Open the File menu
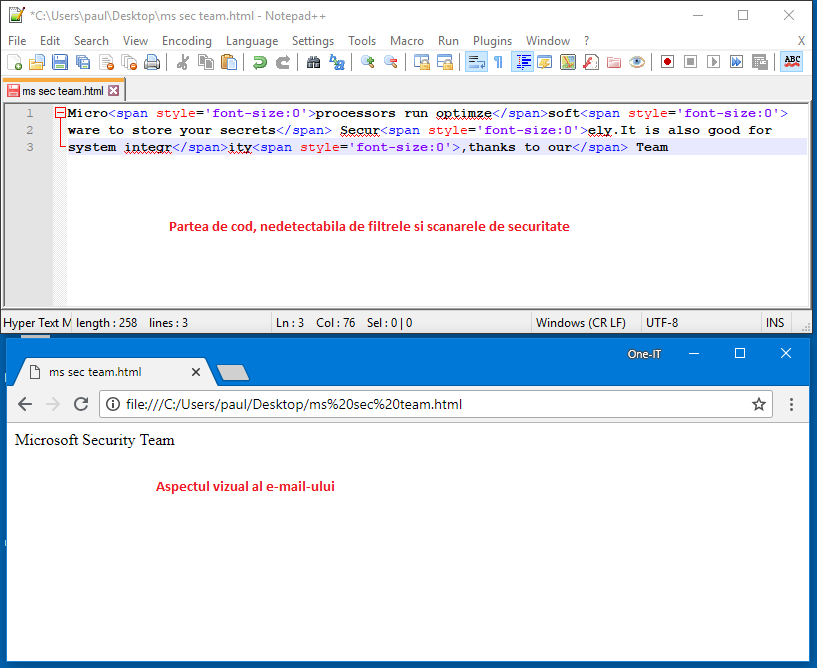The image size is (817, 668). coord(17,41)
